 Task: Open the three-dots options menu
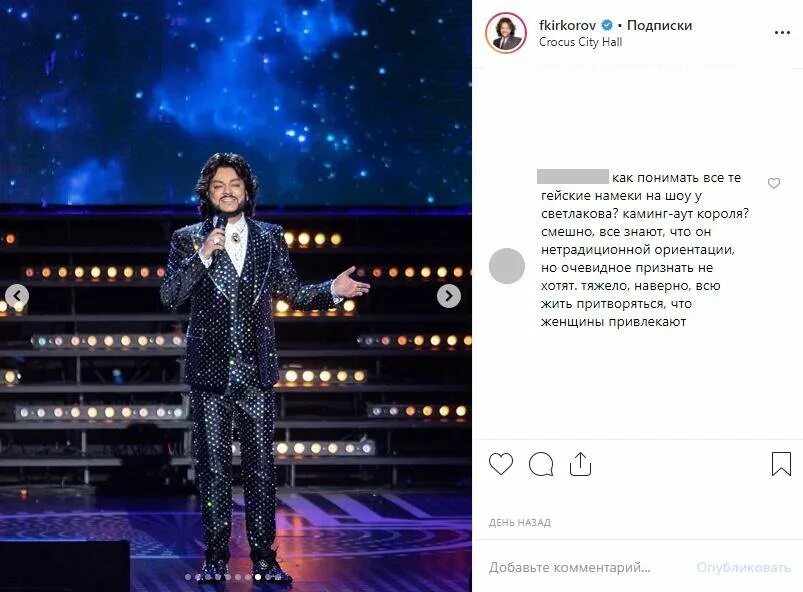pyautogui.click(x=782, y=33)
